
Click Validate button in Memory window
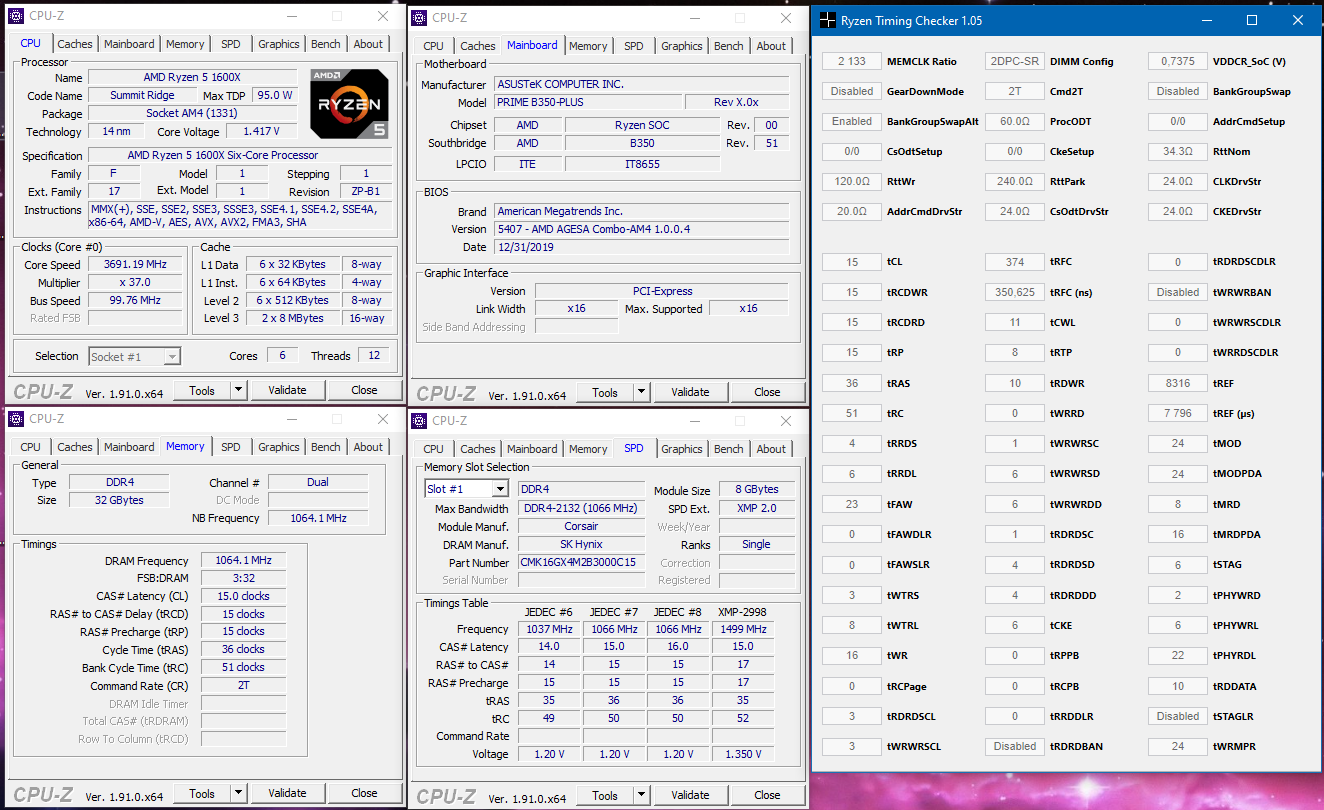[287, 793]
